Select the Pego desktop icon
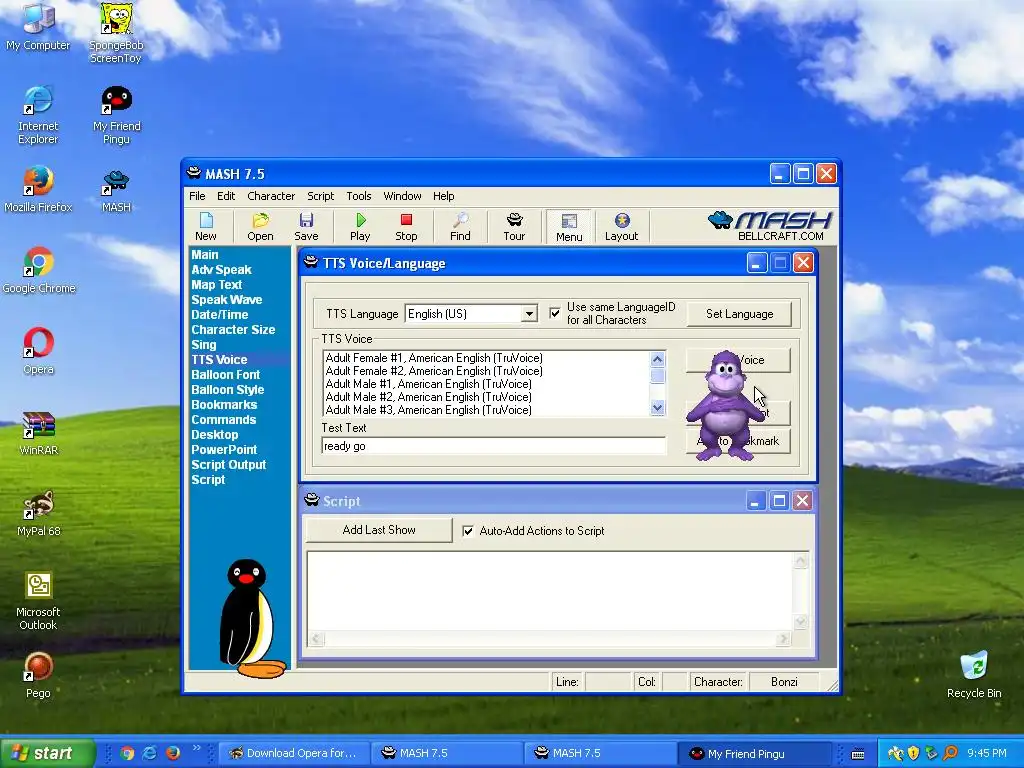 pyautogui.click(x=38, y=675)
